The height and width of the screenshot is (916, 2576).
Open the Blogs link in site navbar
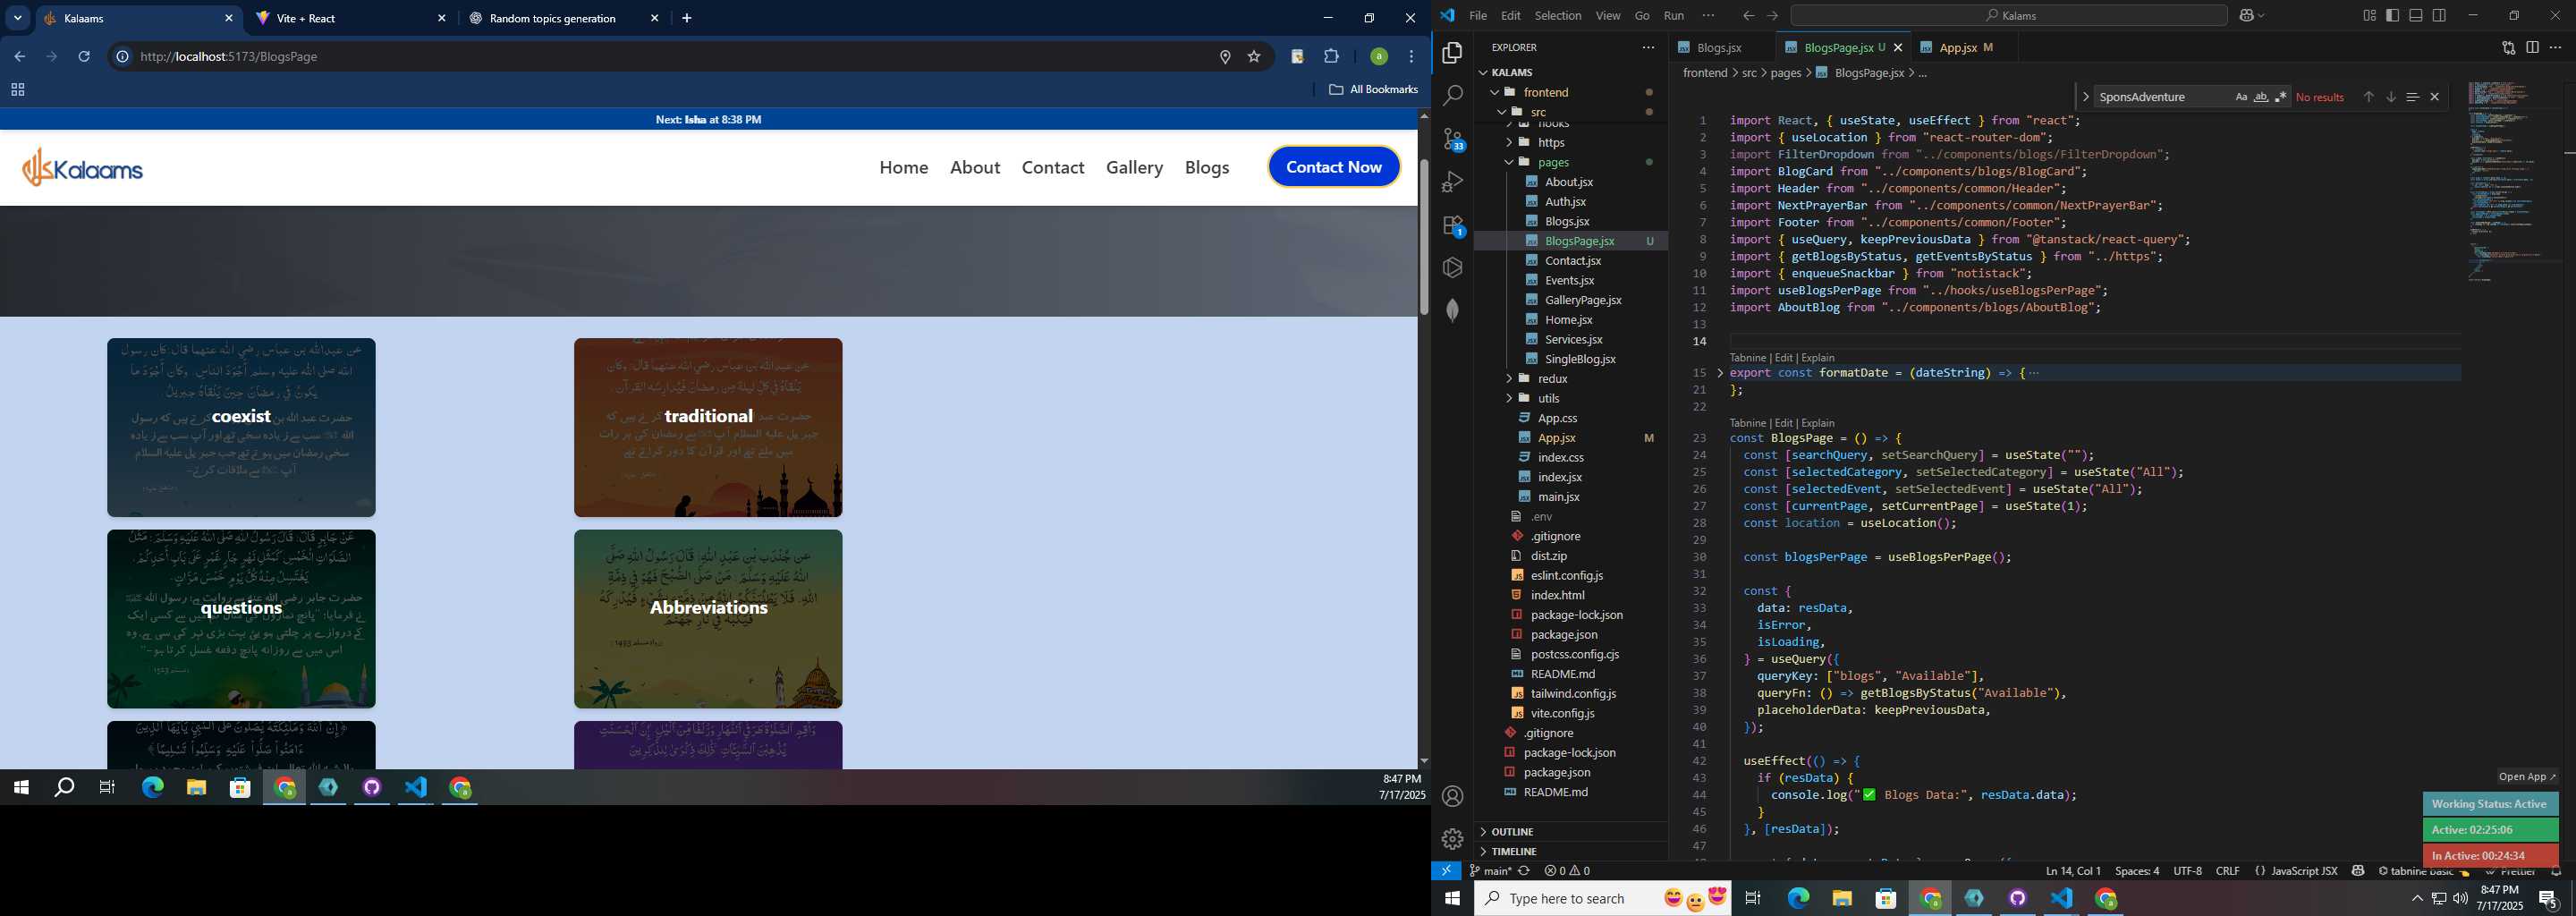pos(1206,167)
